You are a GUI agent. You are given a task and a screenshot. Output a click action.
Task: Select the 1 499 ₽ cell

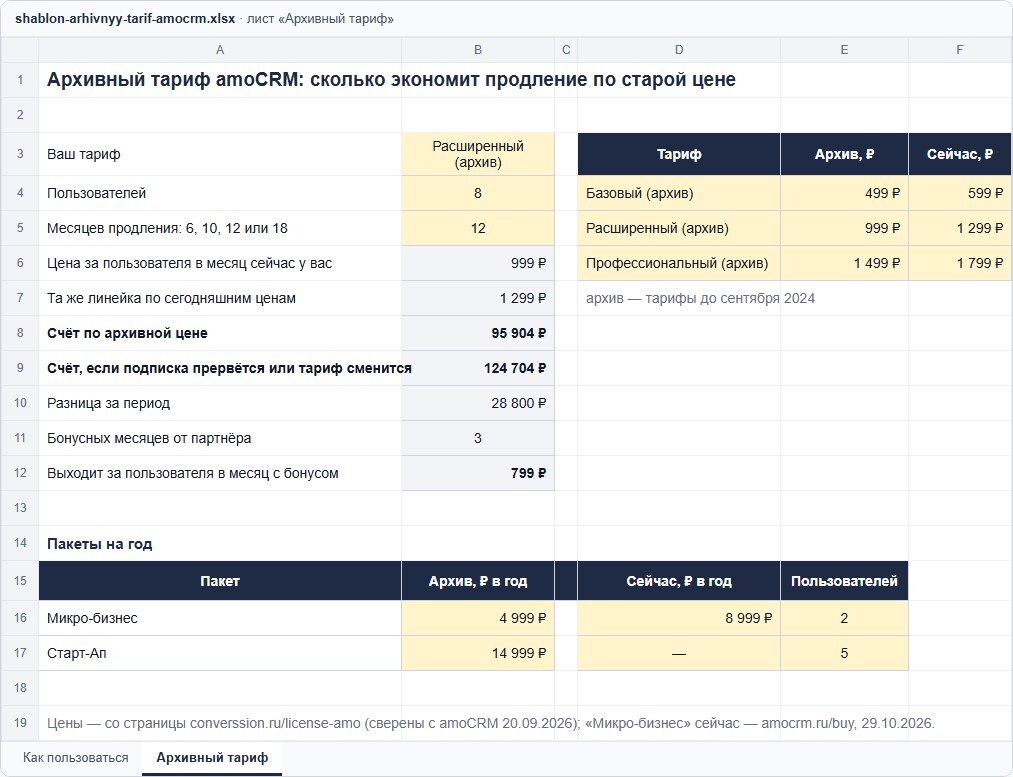tap(844, 263)
